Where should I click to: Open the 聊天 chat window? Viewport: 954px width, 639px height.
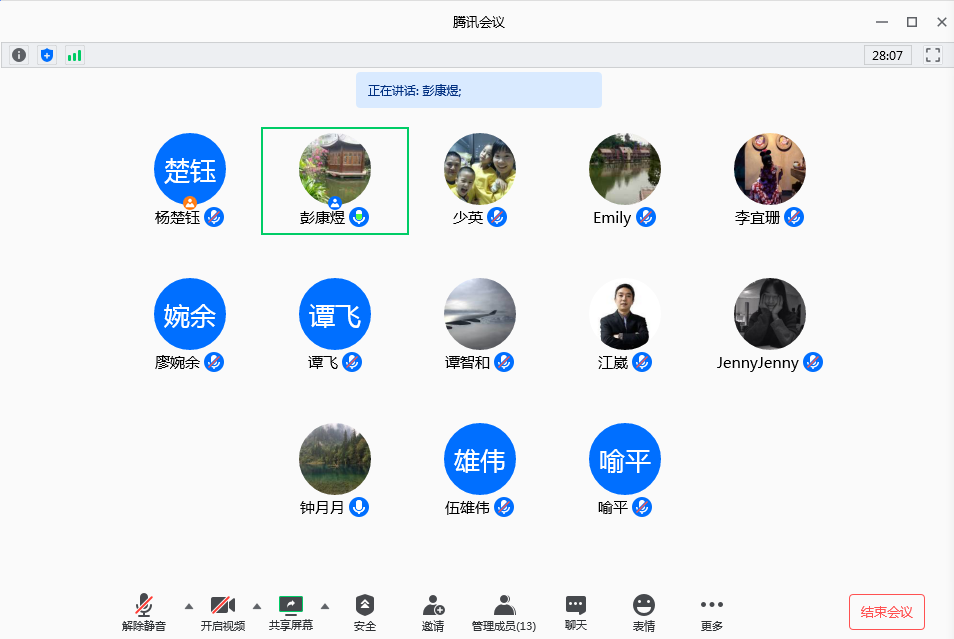(576, 611)
